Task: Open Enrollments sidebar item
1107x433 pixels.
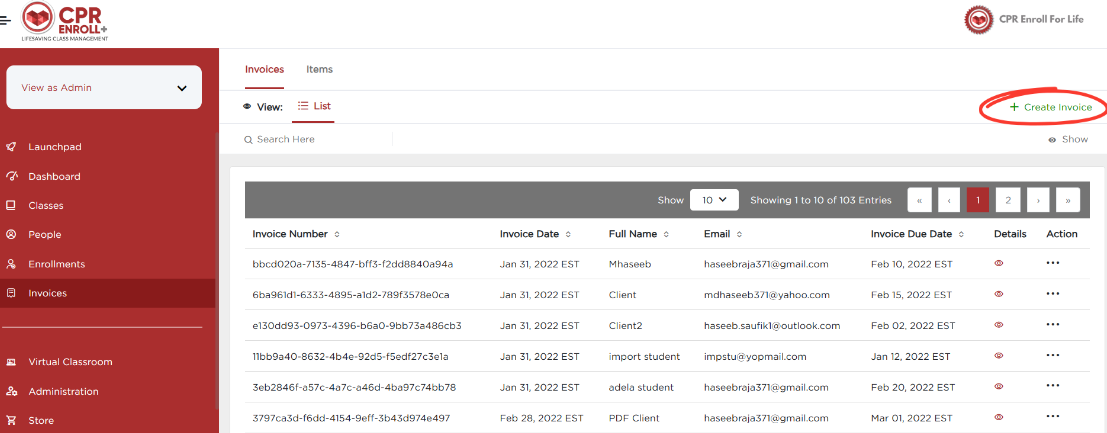Action: click(x=56, y=264)
